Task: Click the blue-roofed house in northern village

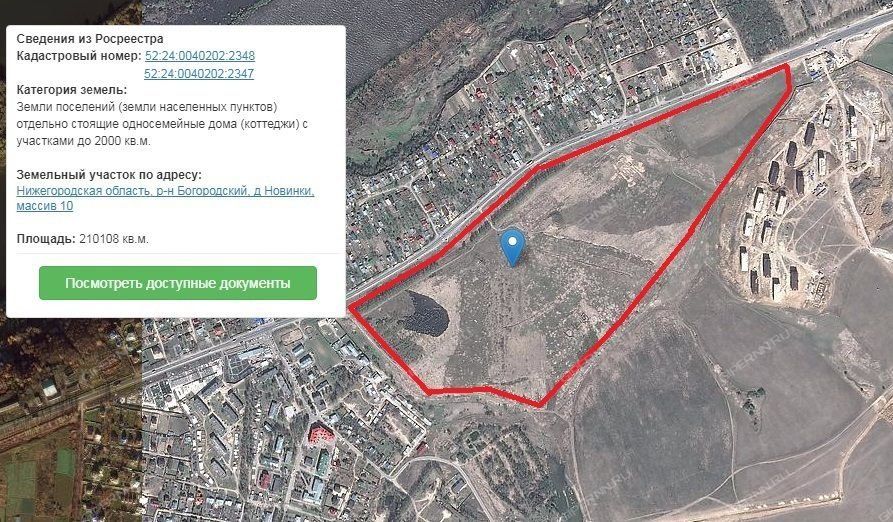Action: point(431,152)
